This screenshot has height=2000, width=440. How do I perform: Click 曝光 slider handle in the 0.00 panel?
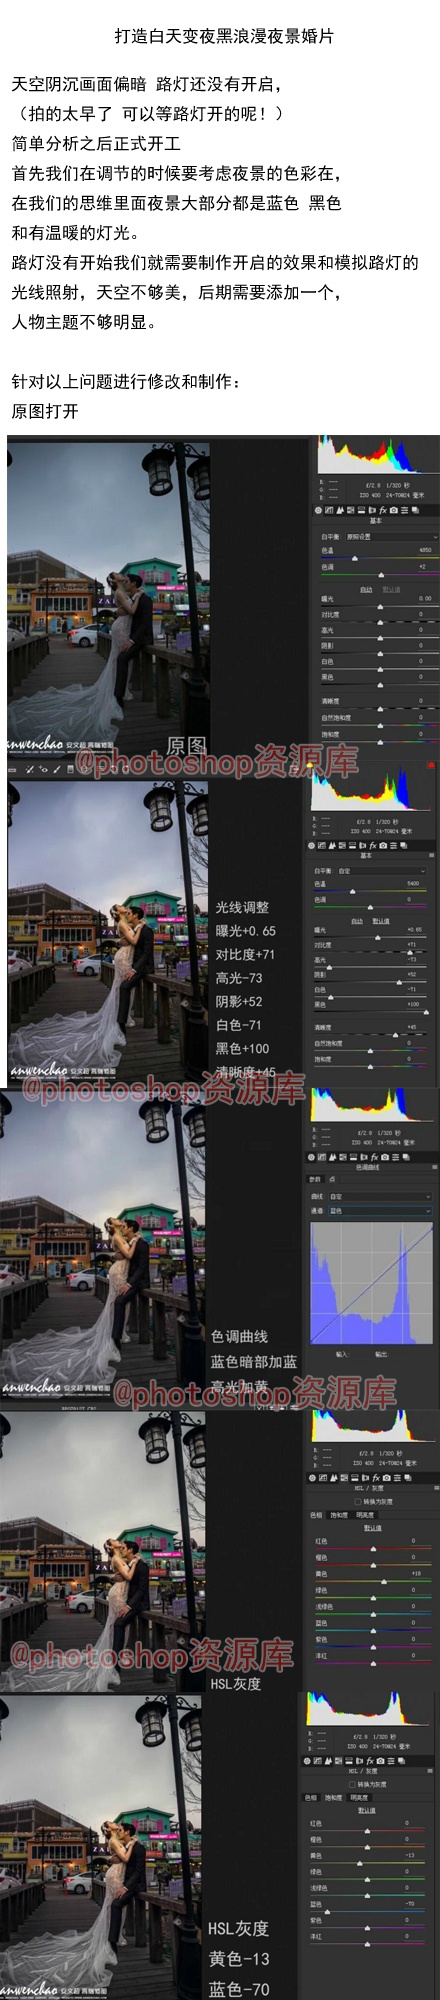point(380,606)
